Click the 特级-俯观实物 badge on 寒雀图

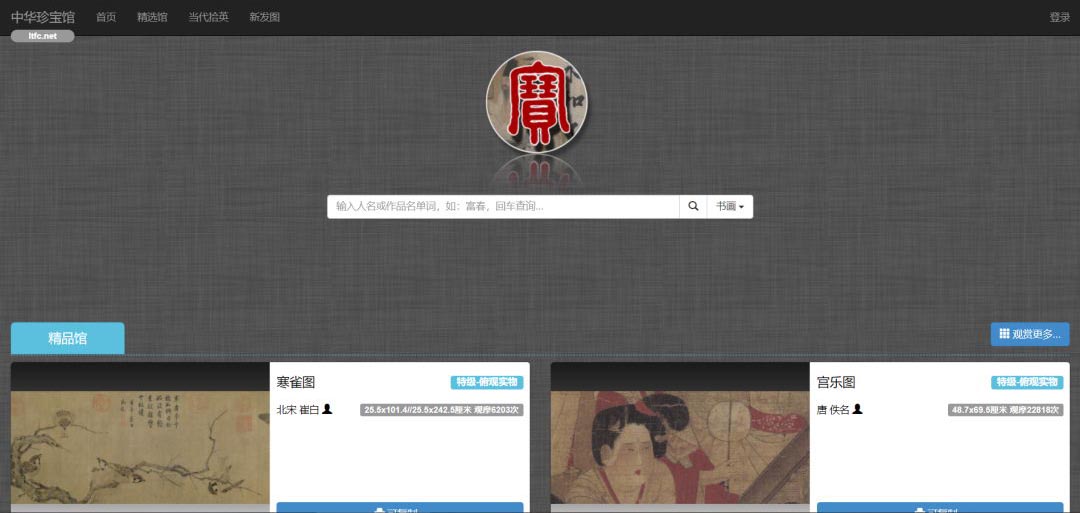(x=487, y=382)
